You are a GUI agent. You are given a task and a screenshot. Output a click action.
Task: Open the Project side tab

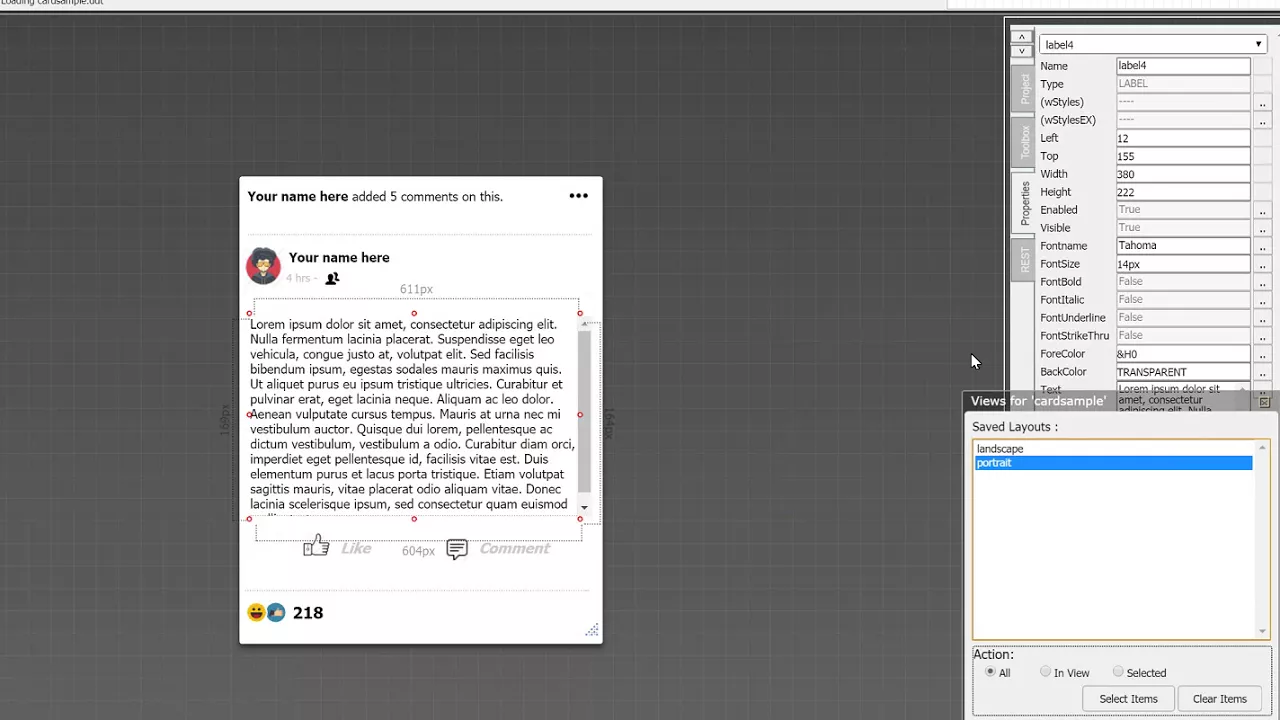point(1024,90)
